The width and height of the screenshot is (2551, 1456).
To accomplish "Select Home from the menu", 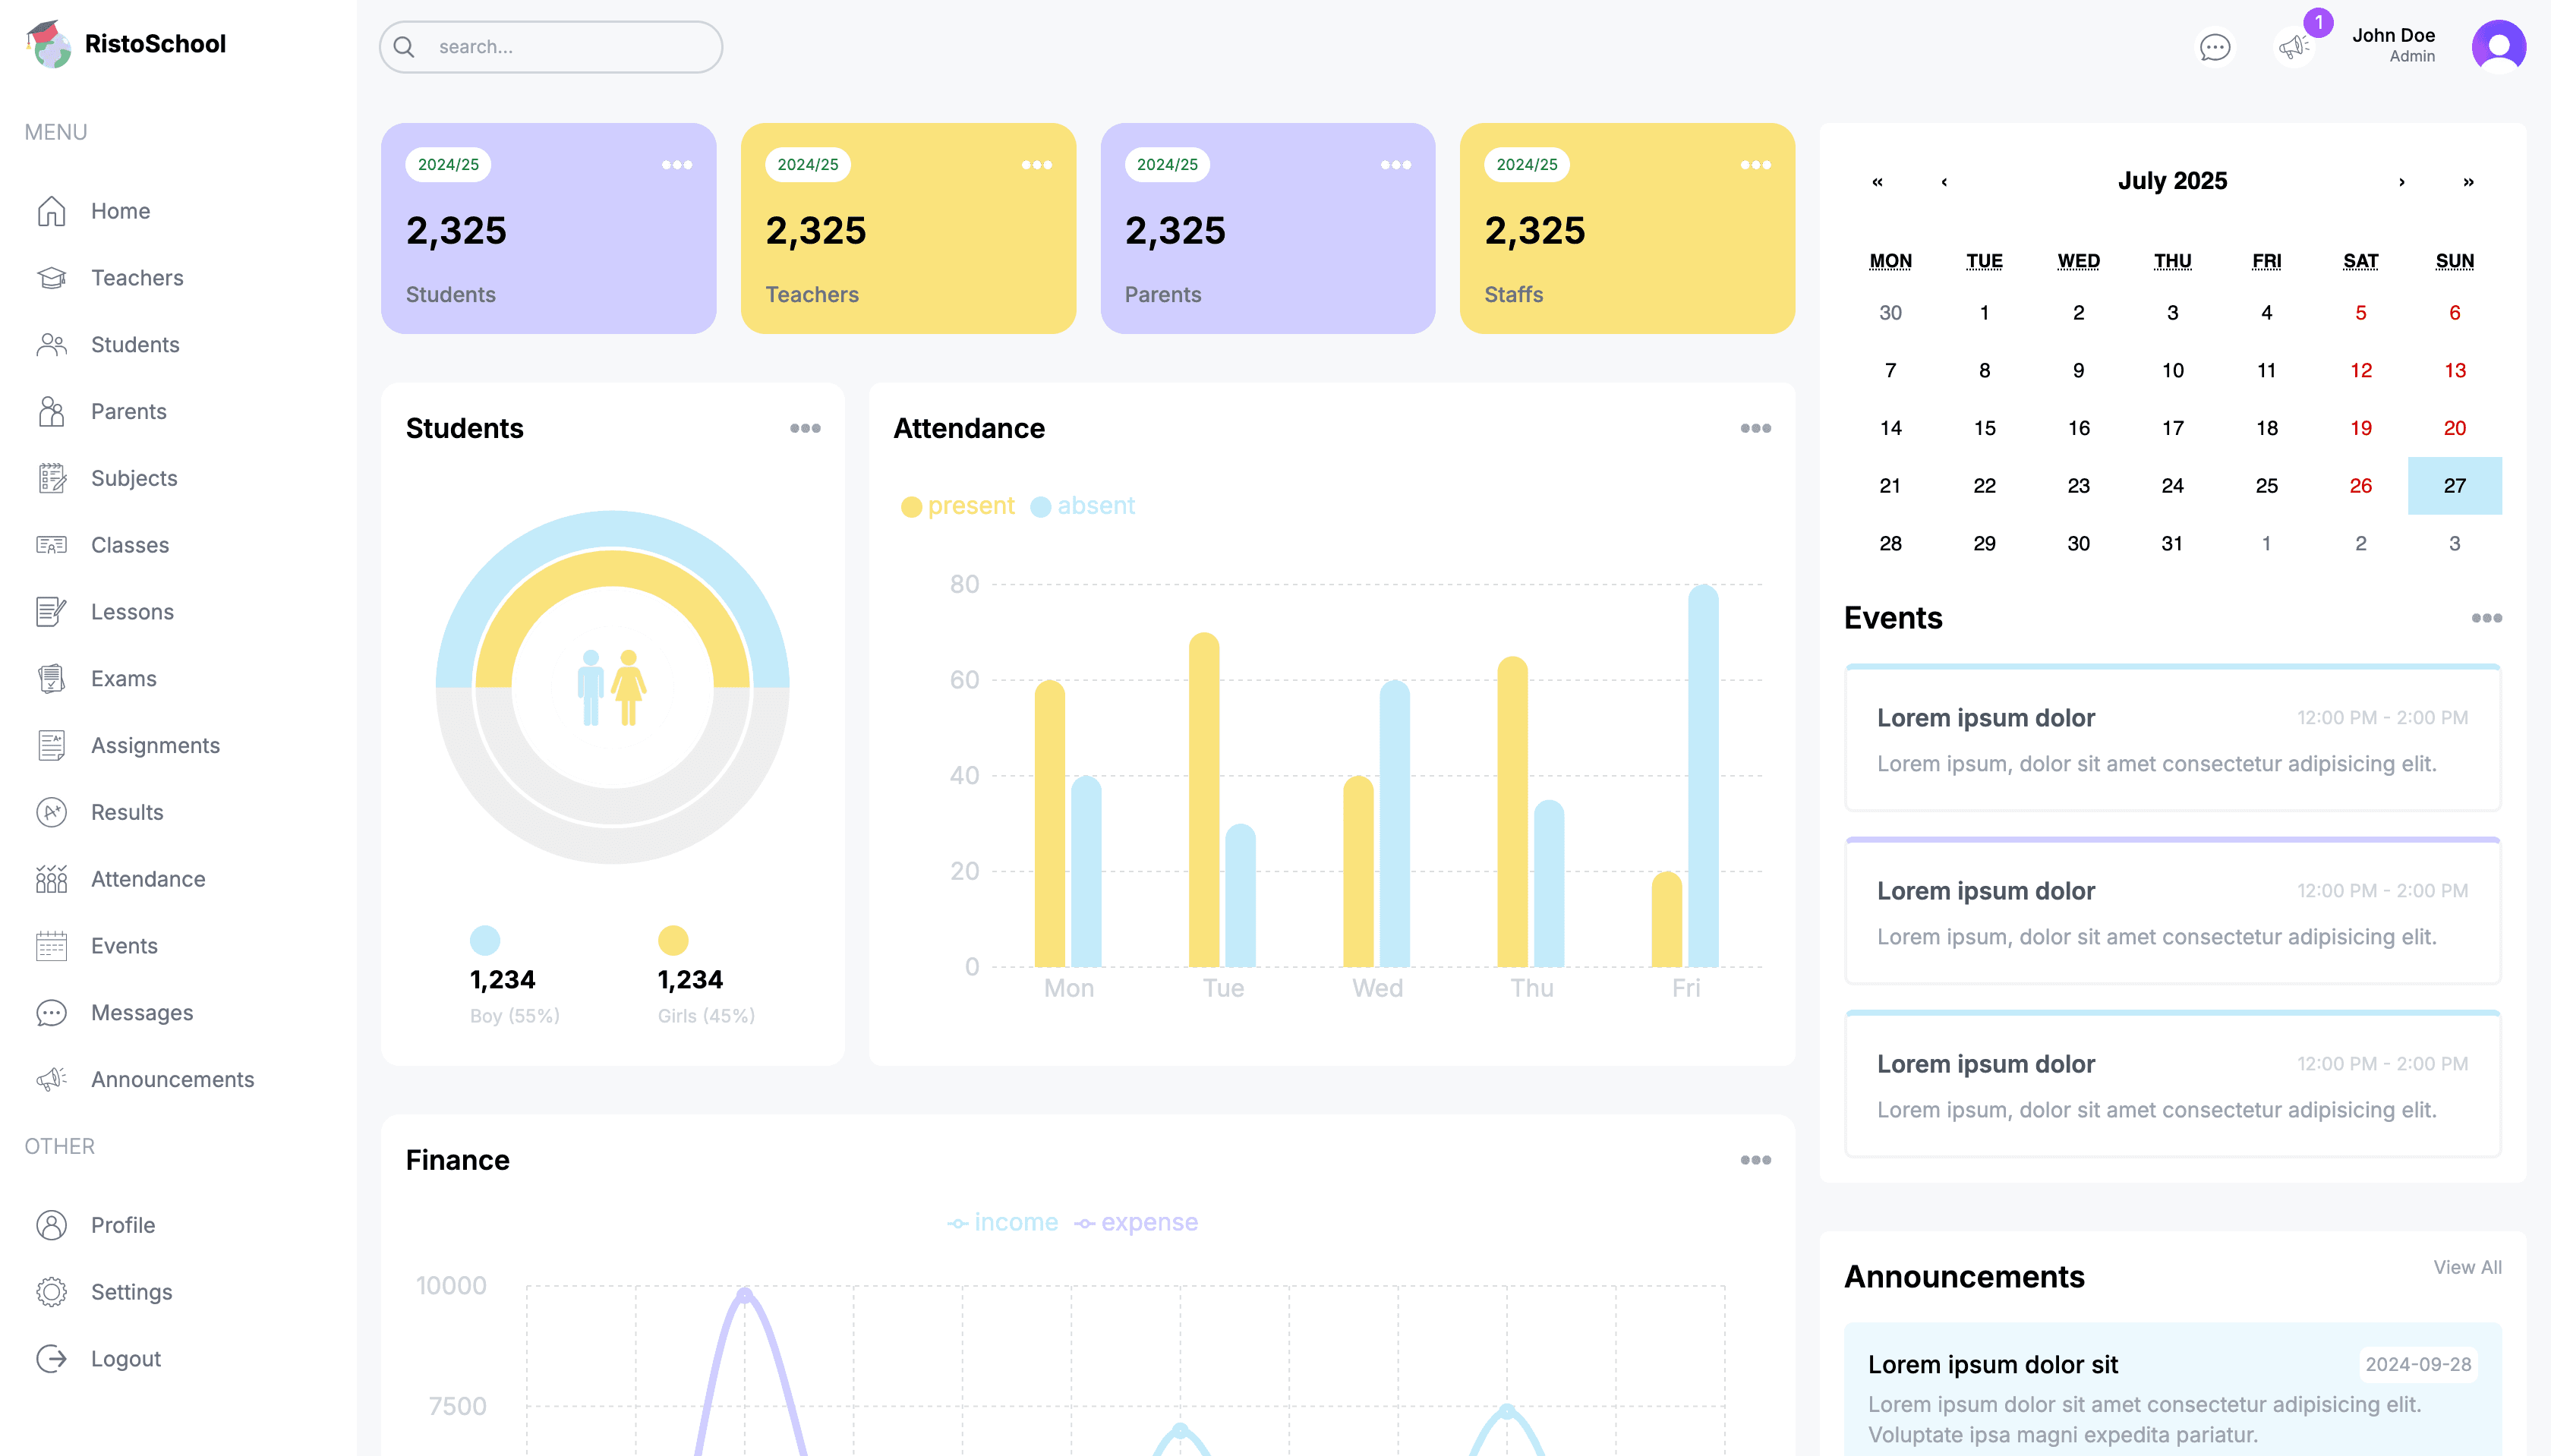I will [x=120, y=211].
